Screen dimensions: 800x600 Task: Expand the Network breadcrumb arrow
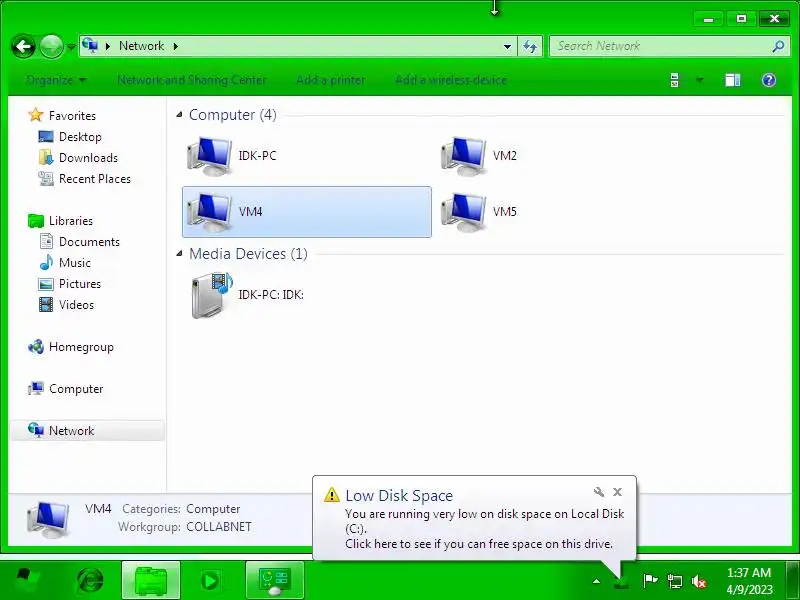(176, 46)
